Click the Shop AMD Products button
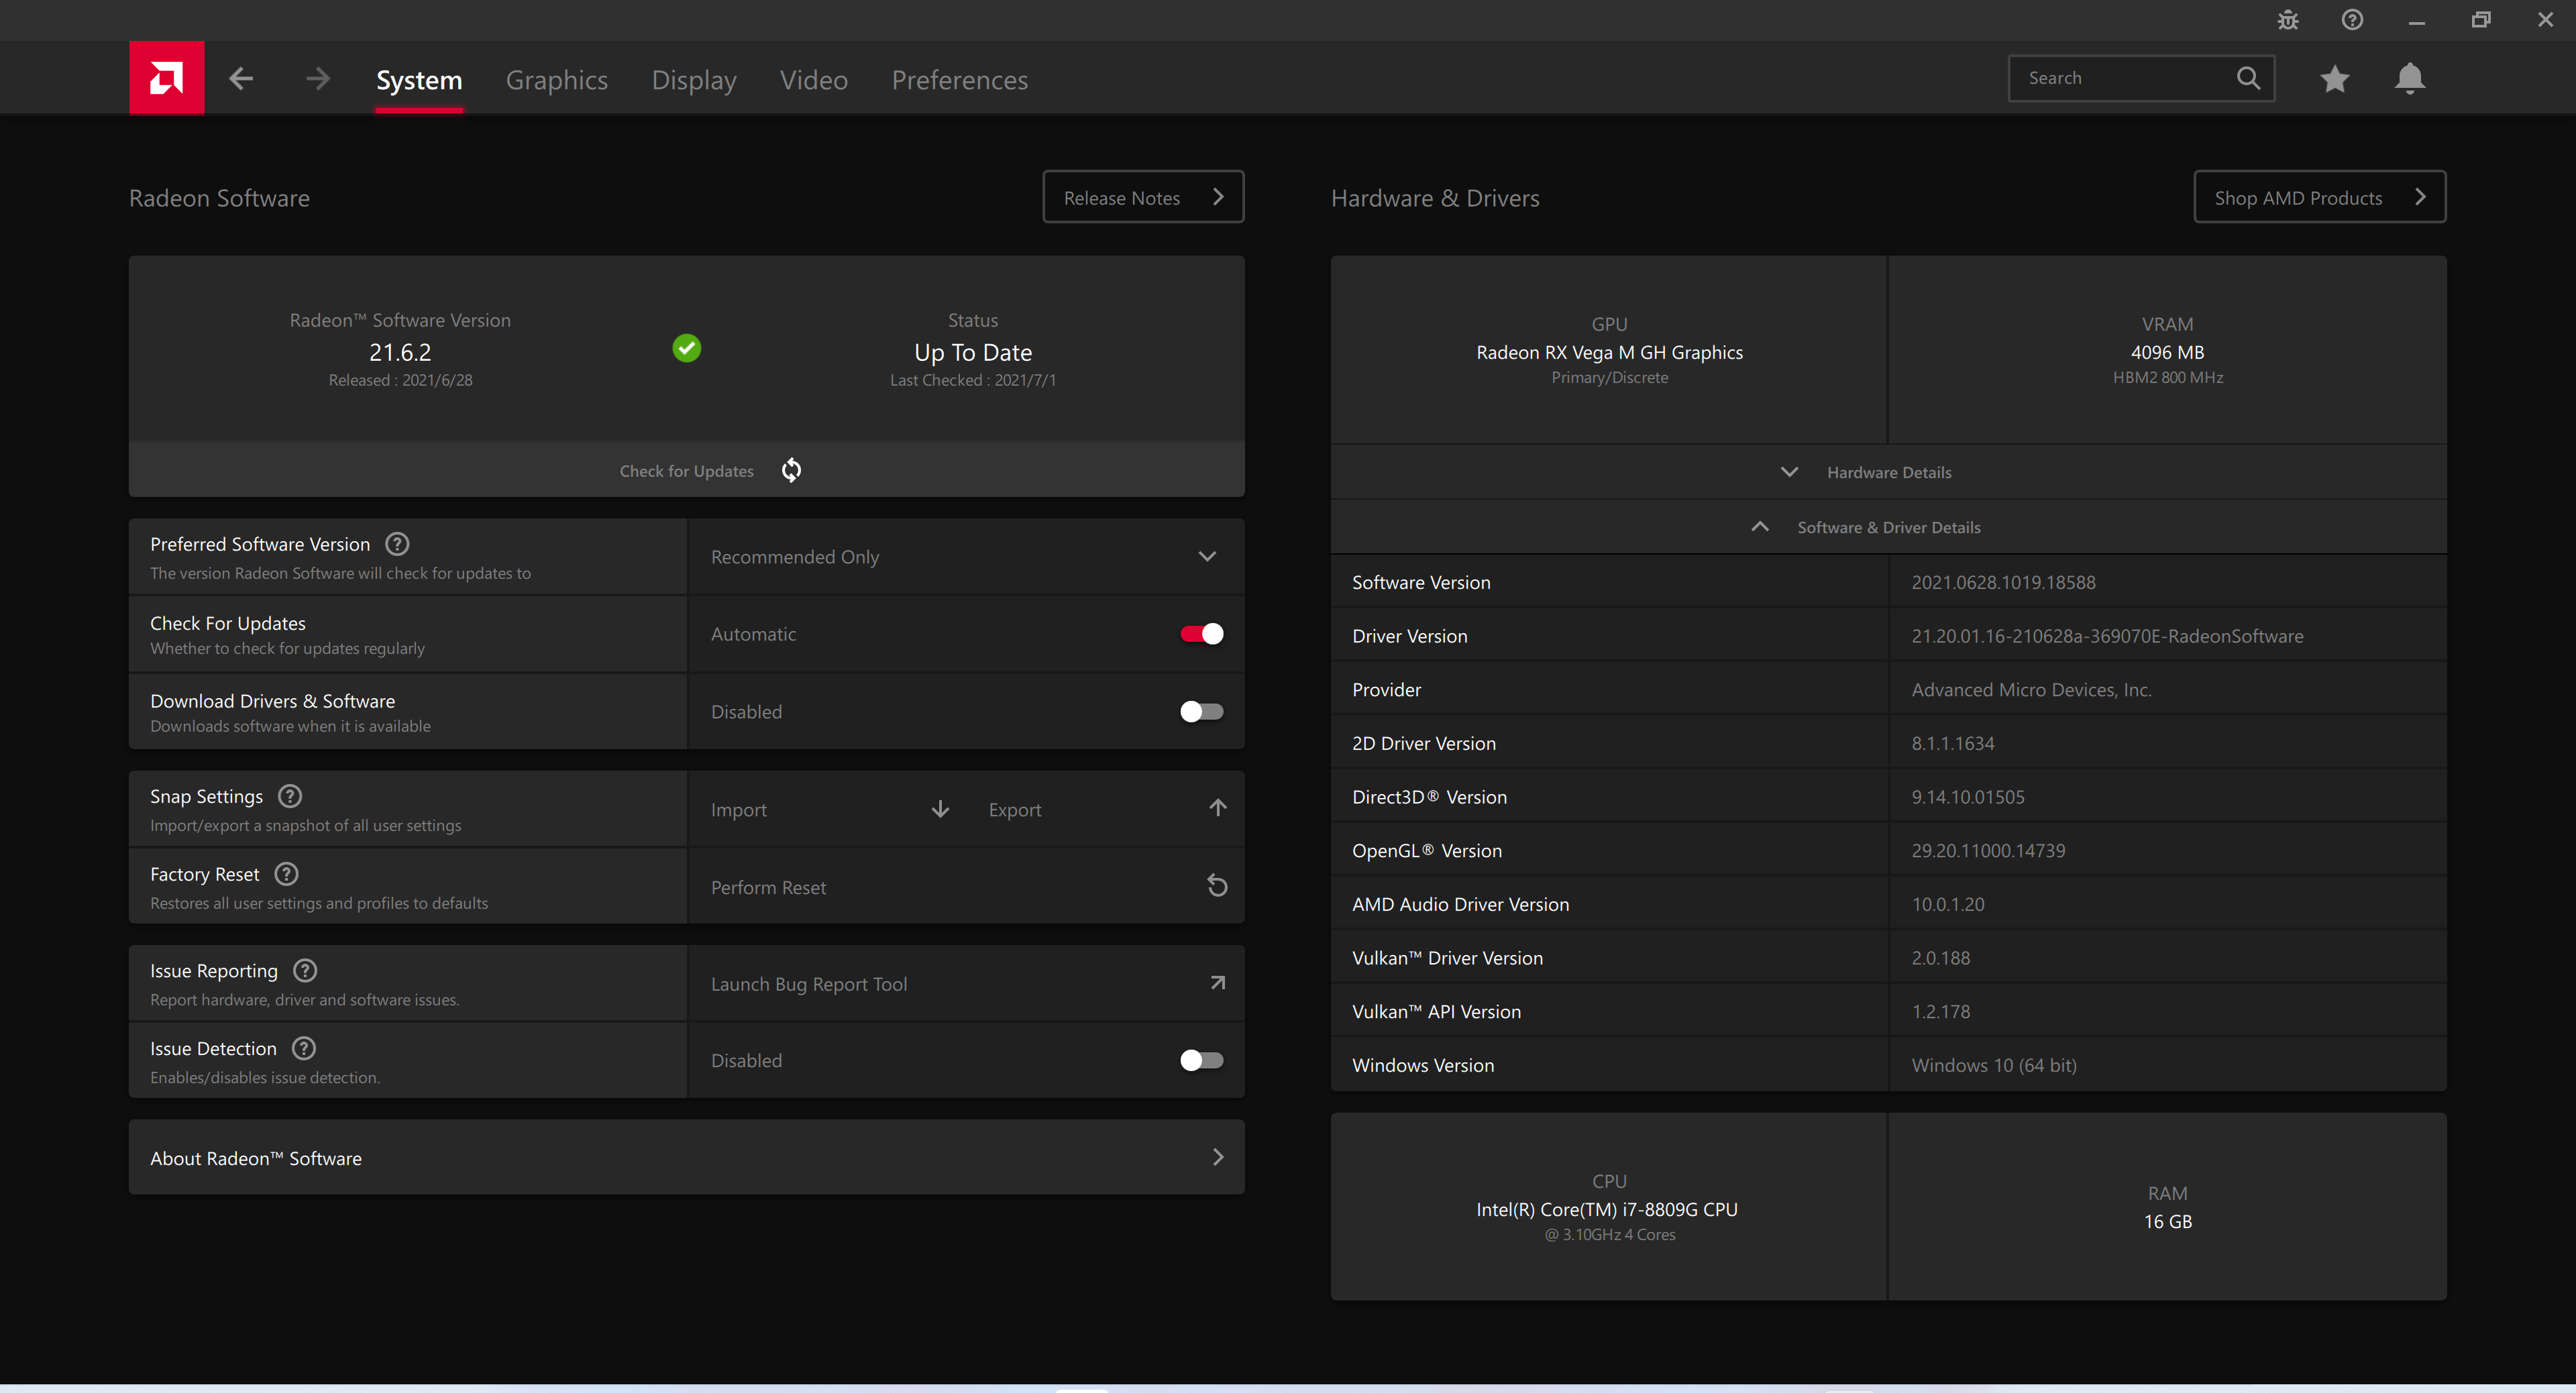The width and height of the screenshot is (2576, 1393). (x=2318, y=197)
